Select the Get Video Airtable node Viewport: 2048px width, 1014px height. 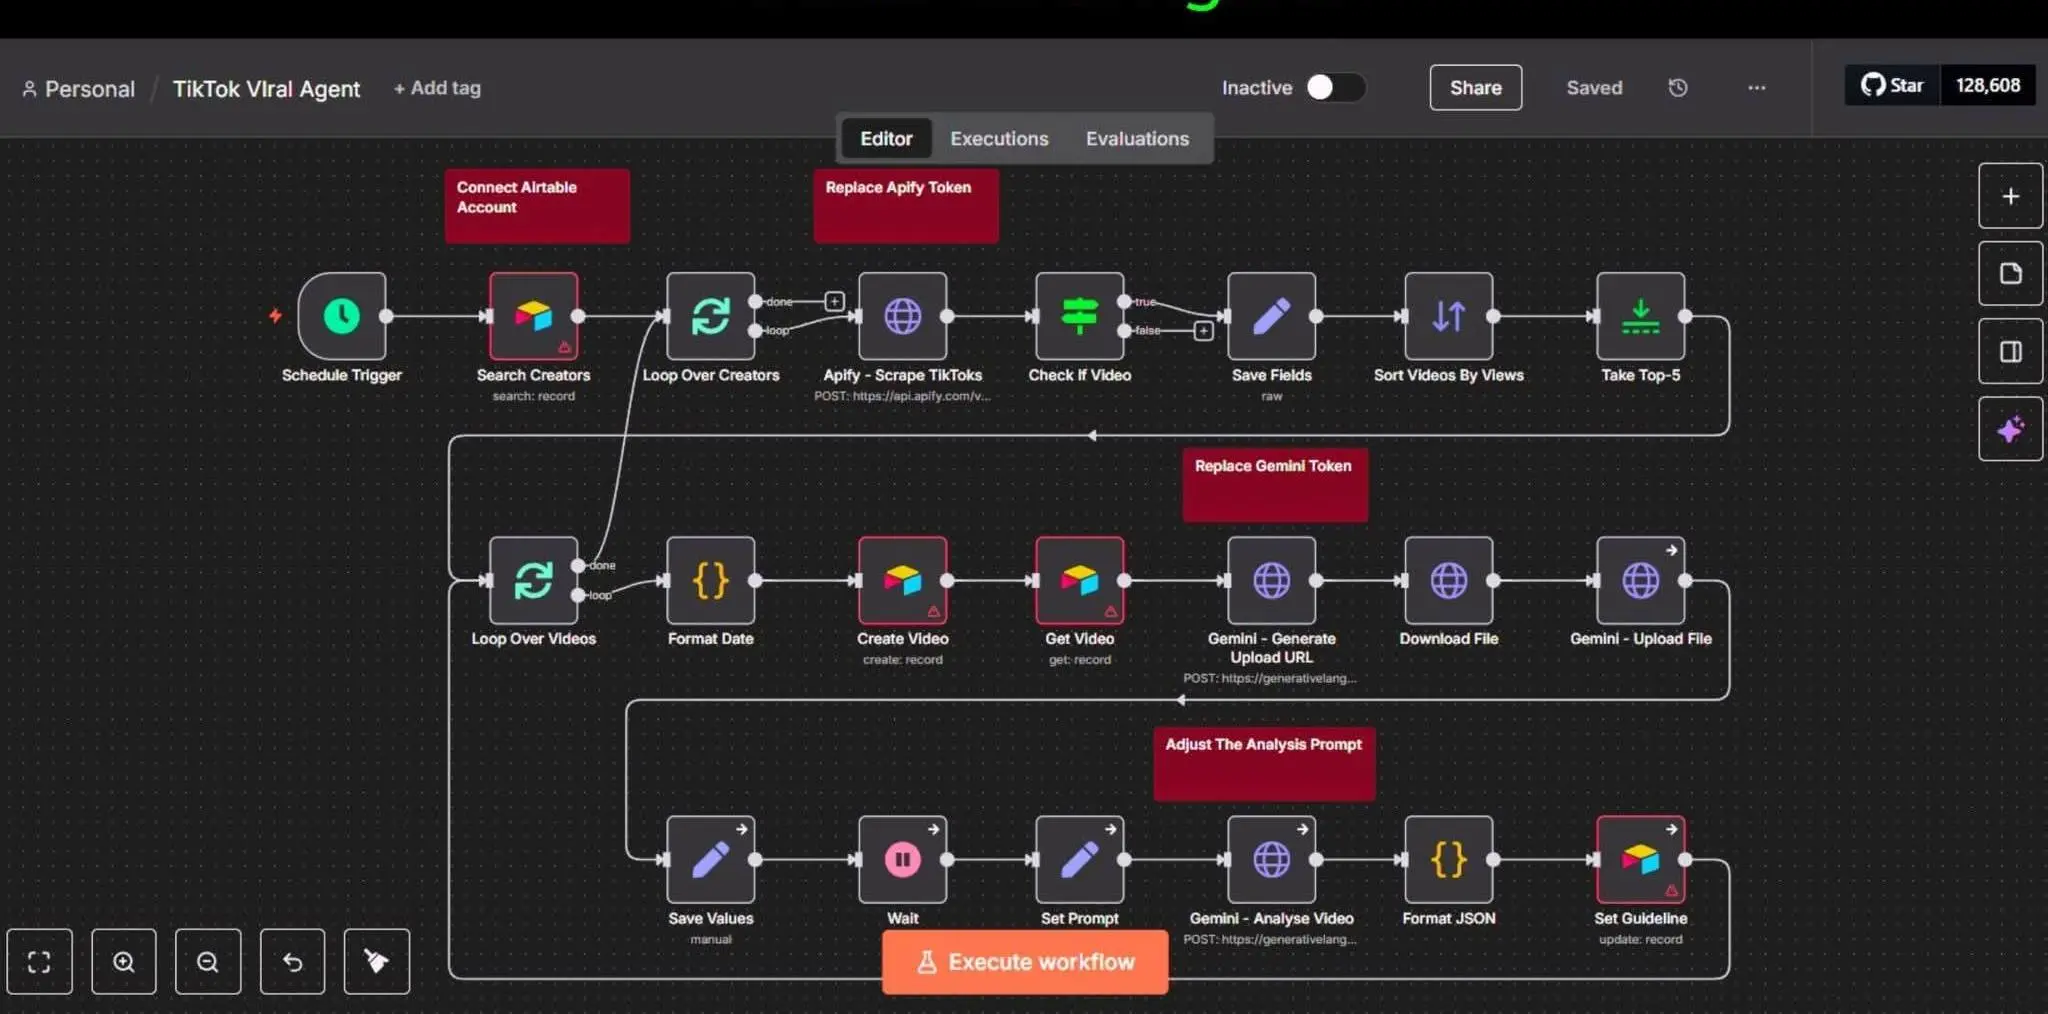1079,580
